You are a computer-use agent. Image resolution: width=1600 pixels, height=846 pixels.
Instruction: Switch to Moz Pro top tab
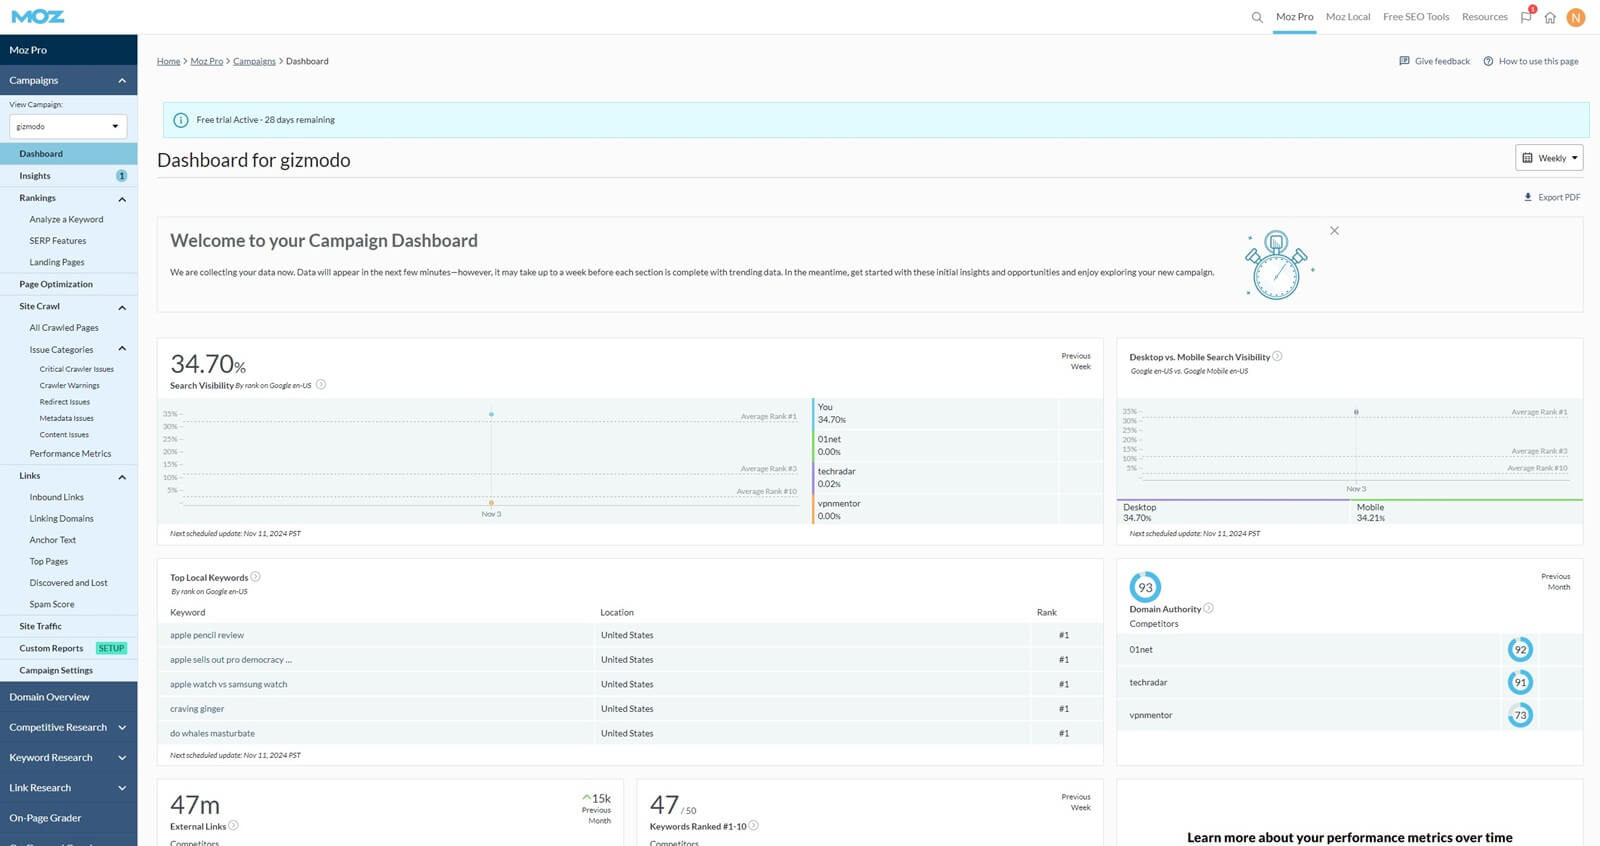1294,17
